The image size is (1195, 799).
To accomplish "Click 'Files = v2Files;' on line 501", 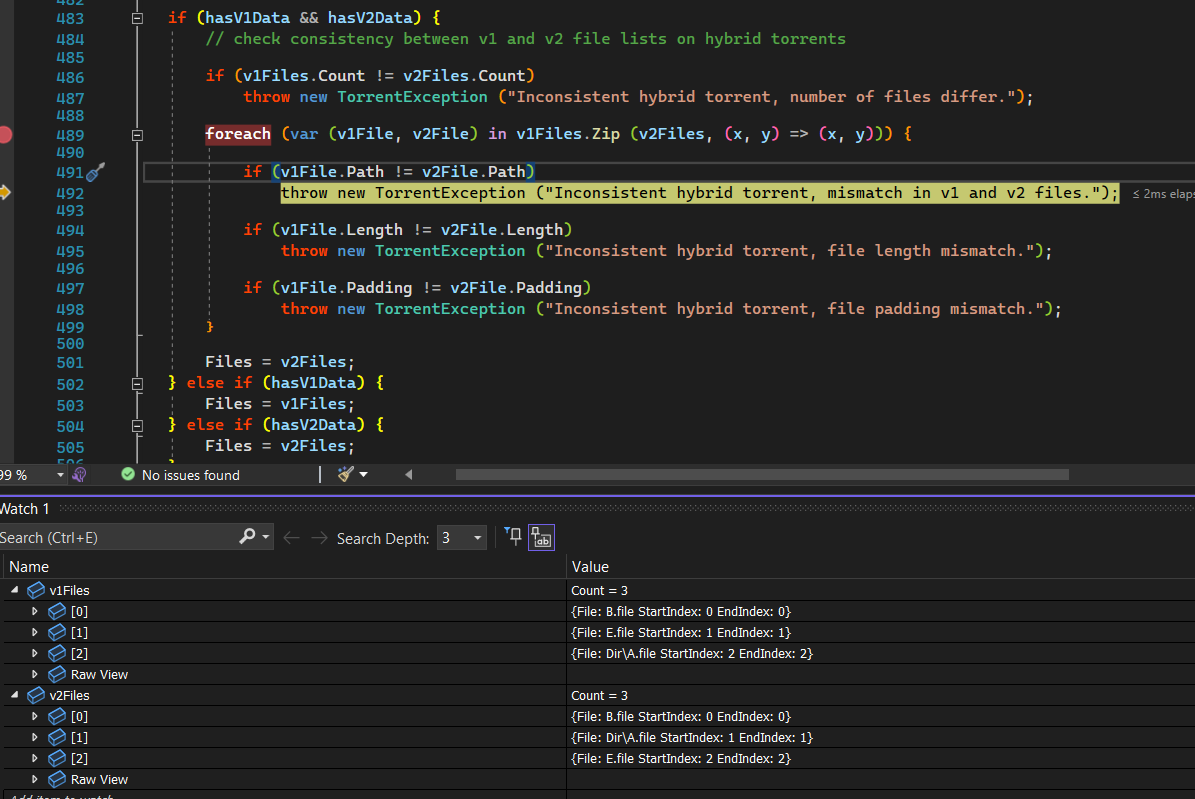I will [280, 361].
